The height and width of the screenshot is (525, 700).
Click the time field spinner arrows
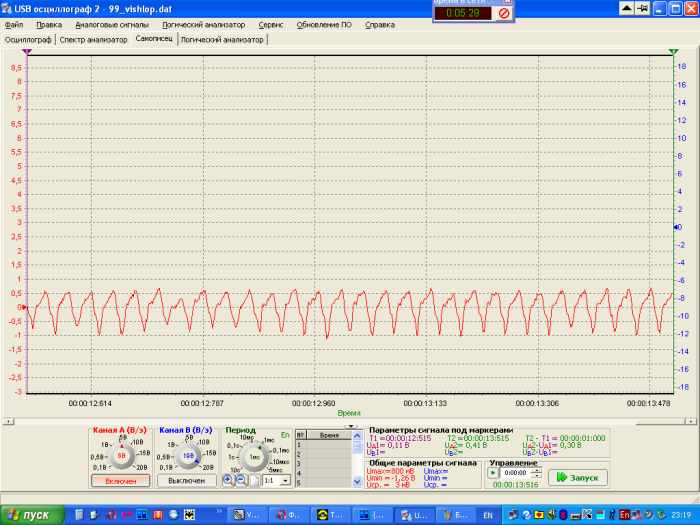click(x=538, y=473)
